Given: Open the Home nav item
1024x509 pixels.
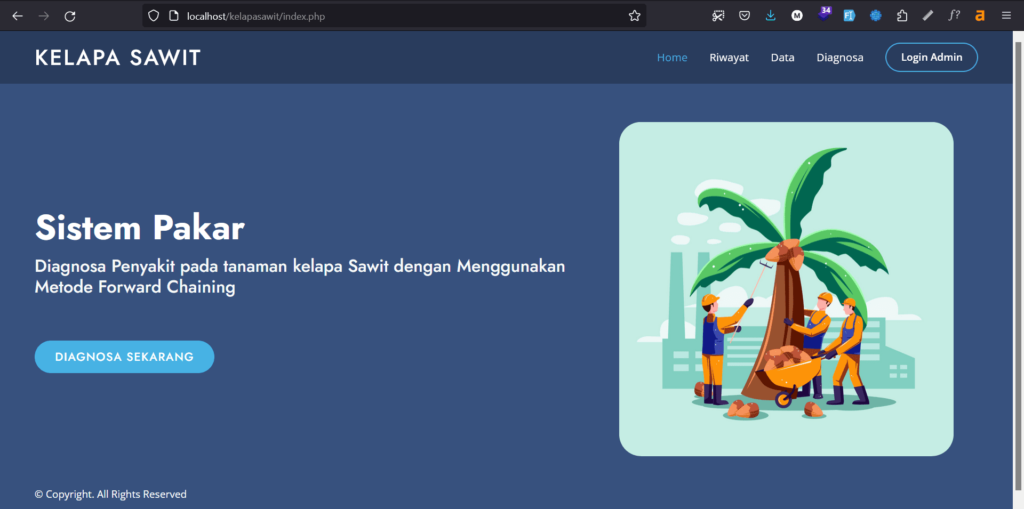Looking at the screenshot, I should (672, 57).
